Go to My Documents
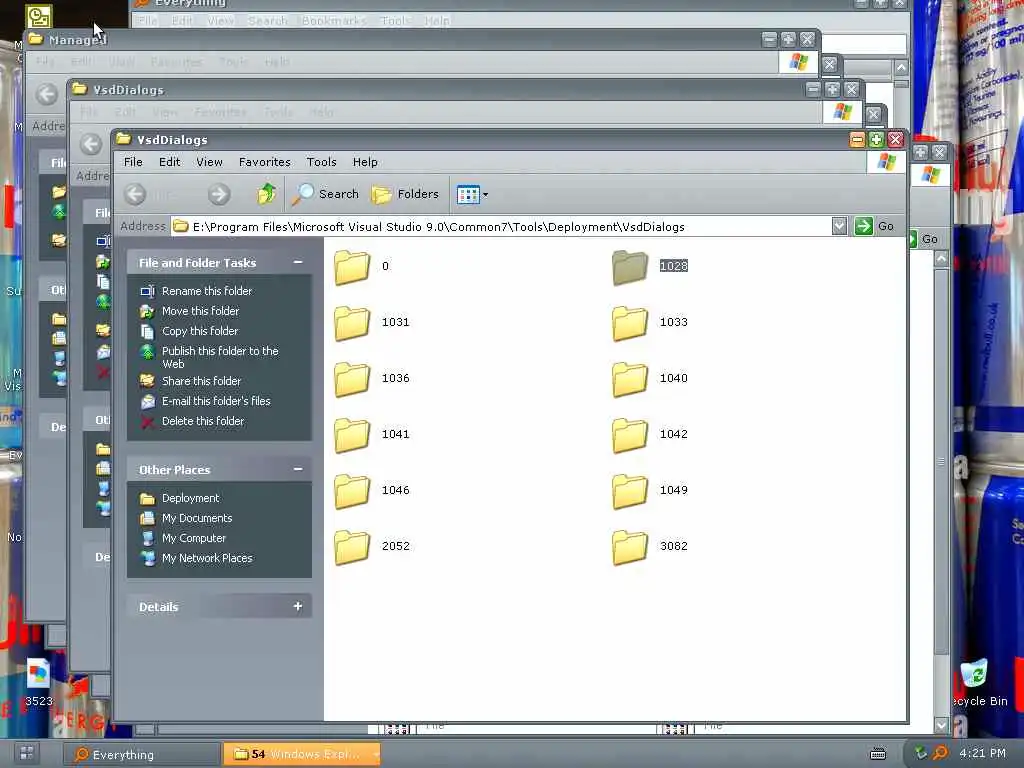1024x768 pixels. coord(197,519)
